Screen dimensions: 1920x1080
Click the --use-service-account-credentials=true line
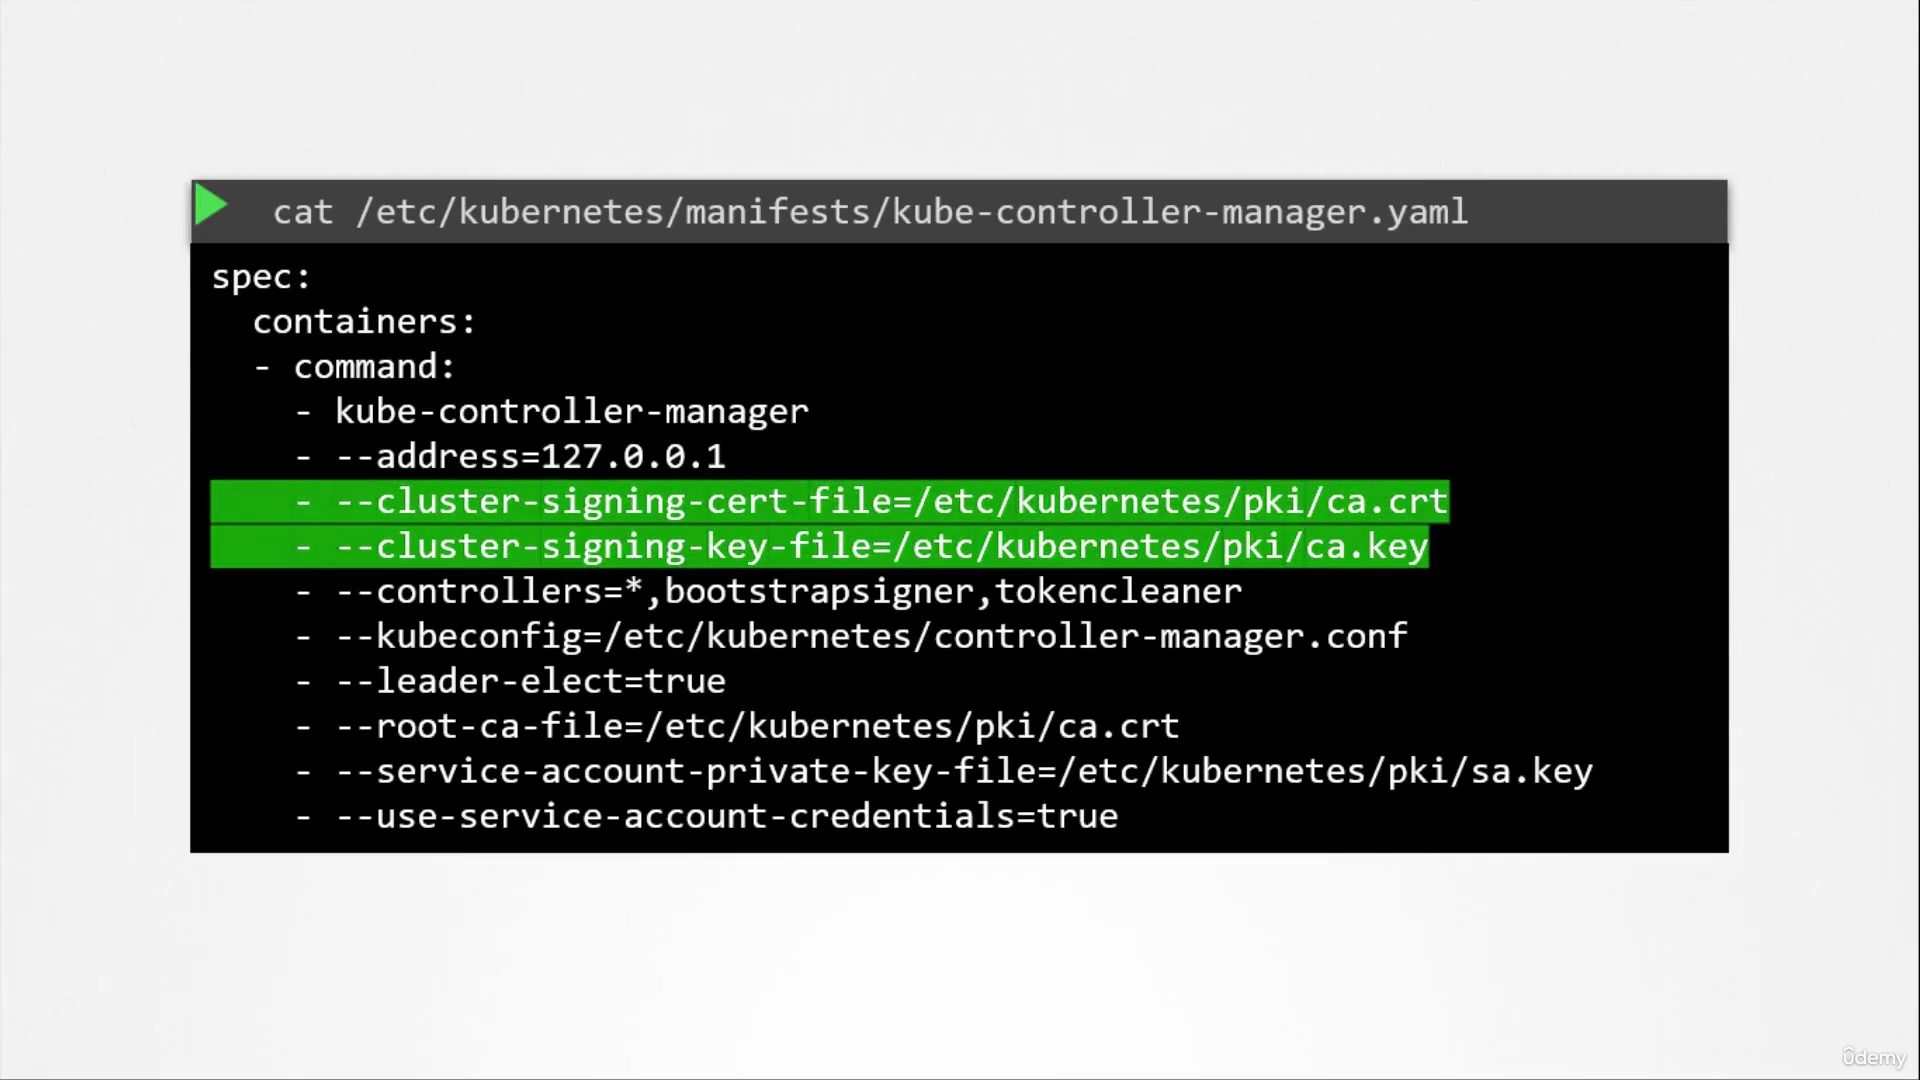pos(707,816)
